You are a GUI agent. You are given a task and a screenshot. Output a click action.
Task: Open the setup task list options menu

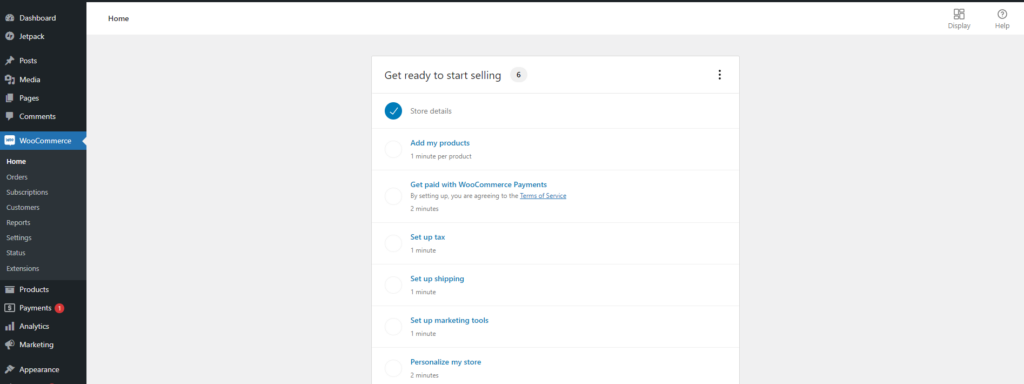coord(720,75)
